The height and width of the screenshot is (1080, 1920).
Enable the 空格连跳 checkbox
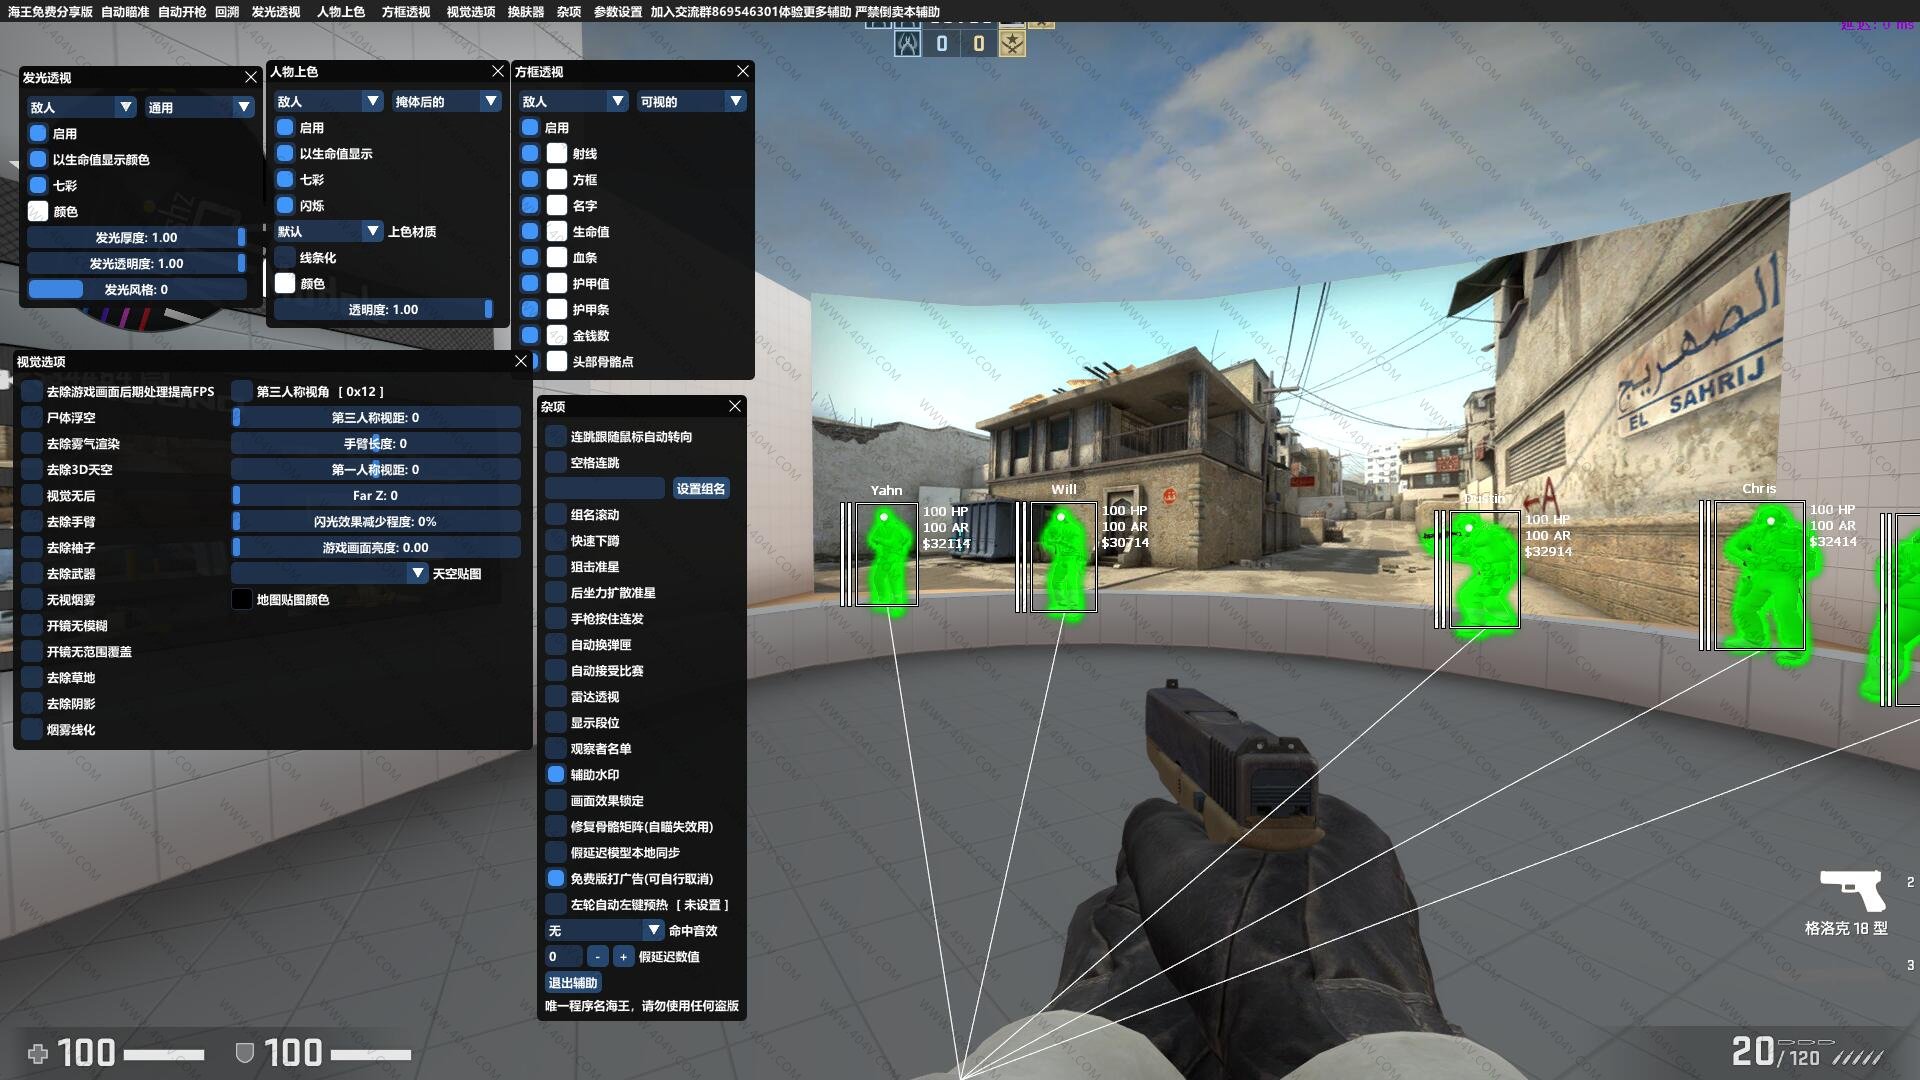[556, 463]
